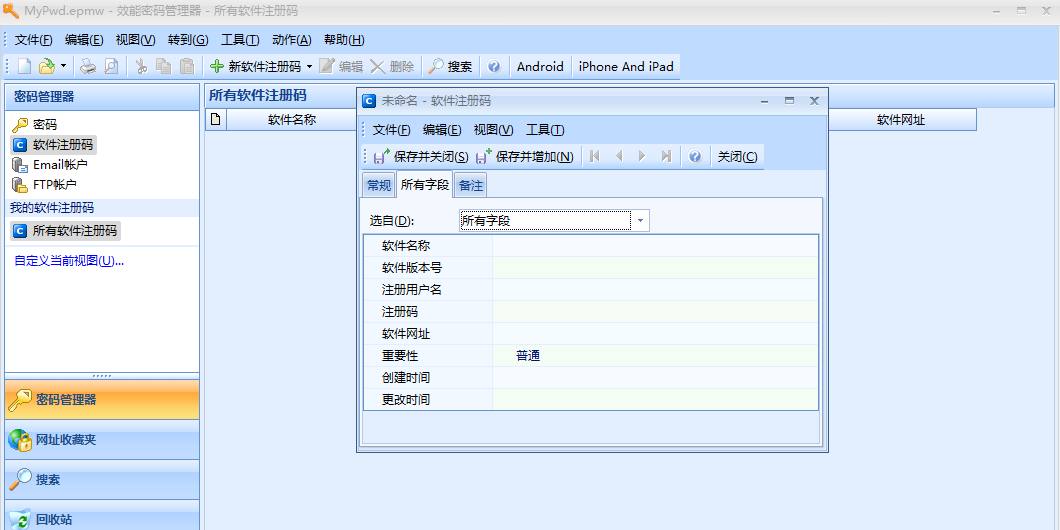
Task: Open the 搜索 navigation pane button
Action: click(102, 480)
